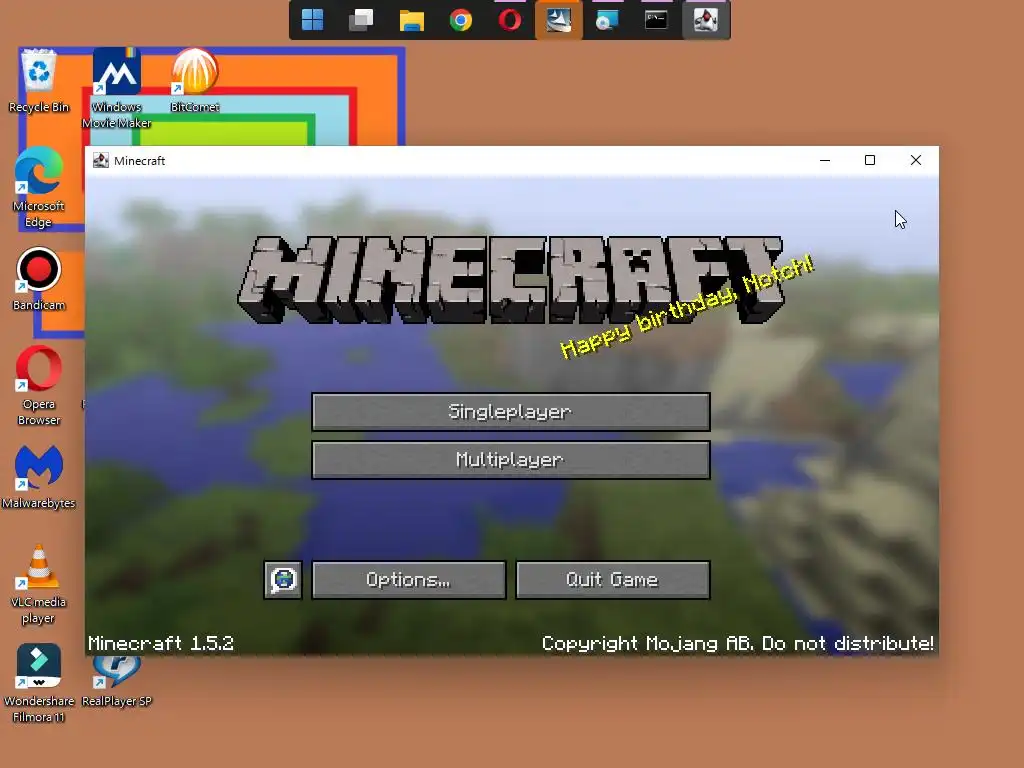Viewport: 1024px width, 768px height.
Task: Select the BitComet desktop shortcut
Action: click(195, 81)
